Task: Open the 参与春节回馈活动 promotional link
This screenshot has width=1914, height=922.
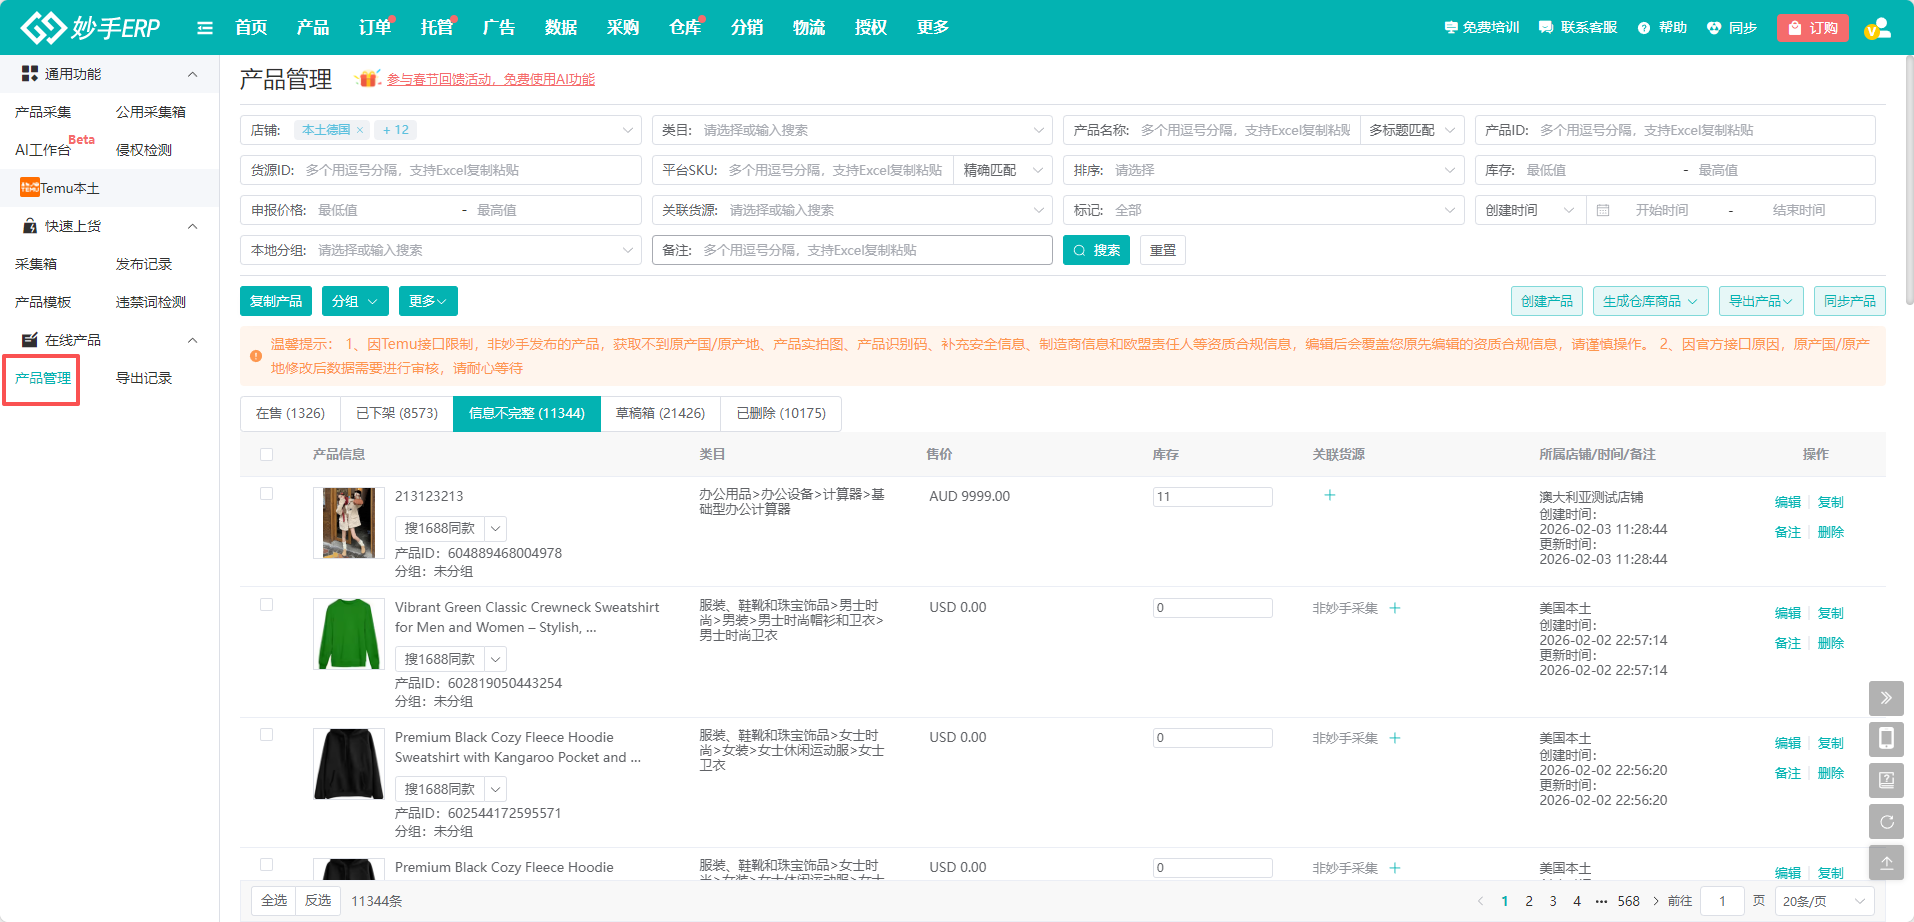Action: pos(490,79)
